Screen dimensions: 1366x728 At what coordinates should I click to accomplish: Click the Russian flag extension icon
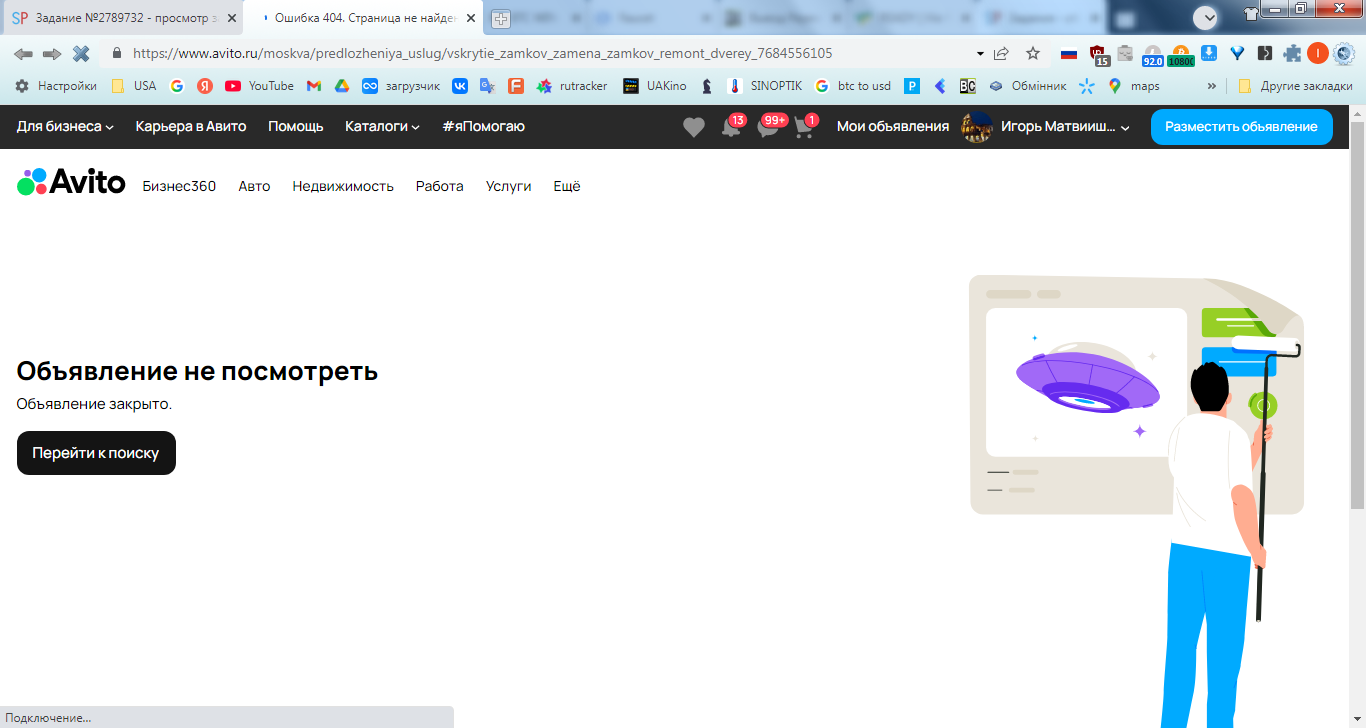coord(1069,54)
